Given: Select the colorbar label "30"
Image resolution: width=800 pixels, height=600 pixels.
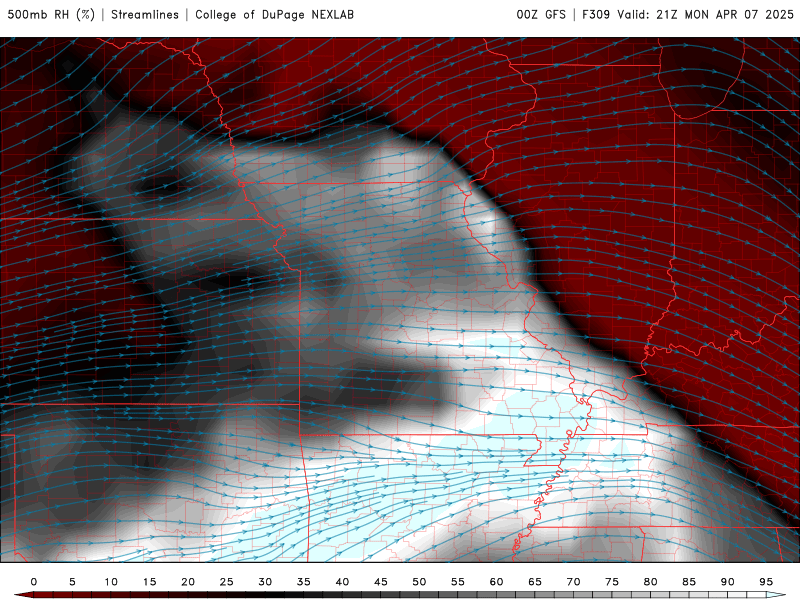Looking at the screenshot, I should tap(265, 582).
